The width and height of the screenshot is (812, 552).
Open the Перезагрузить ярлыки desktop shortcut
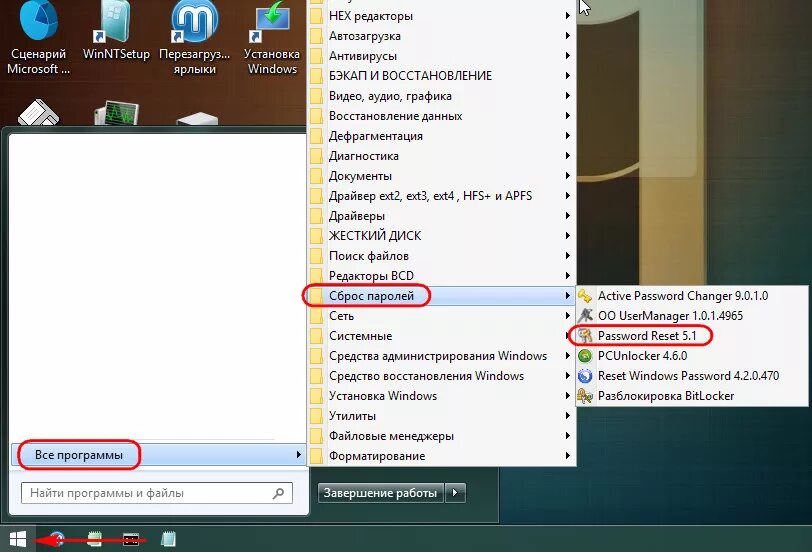tap(194, 37)
